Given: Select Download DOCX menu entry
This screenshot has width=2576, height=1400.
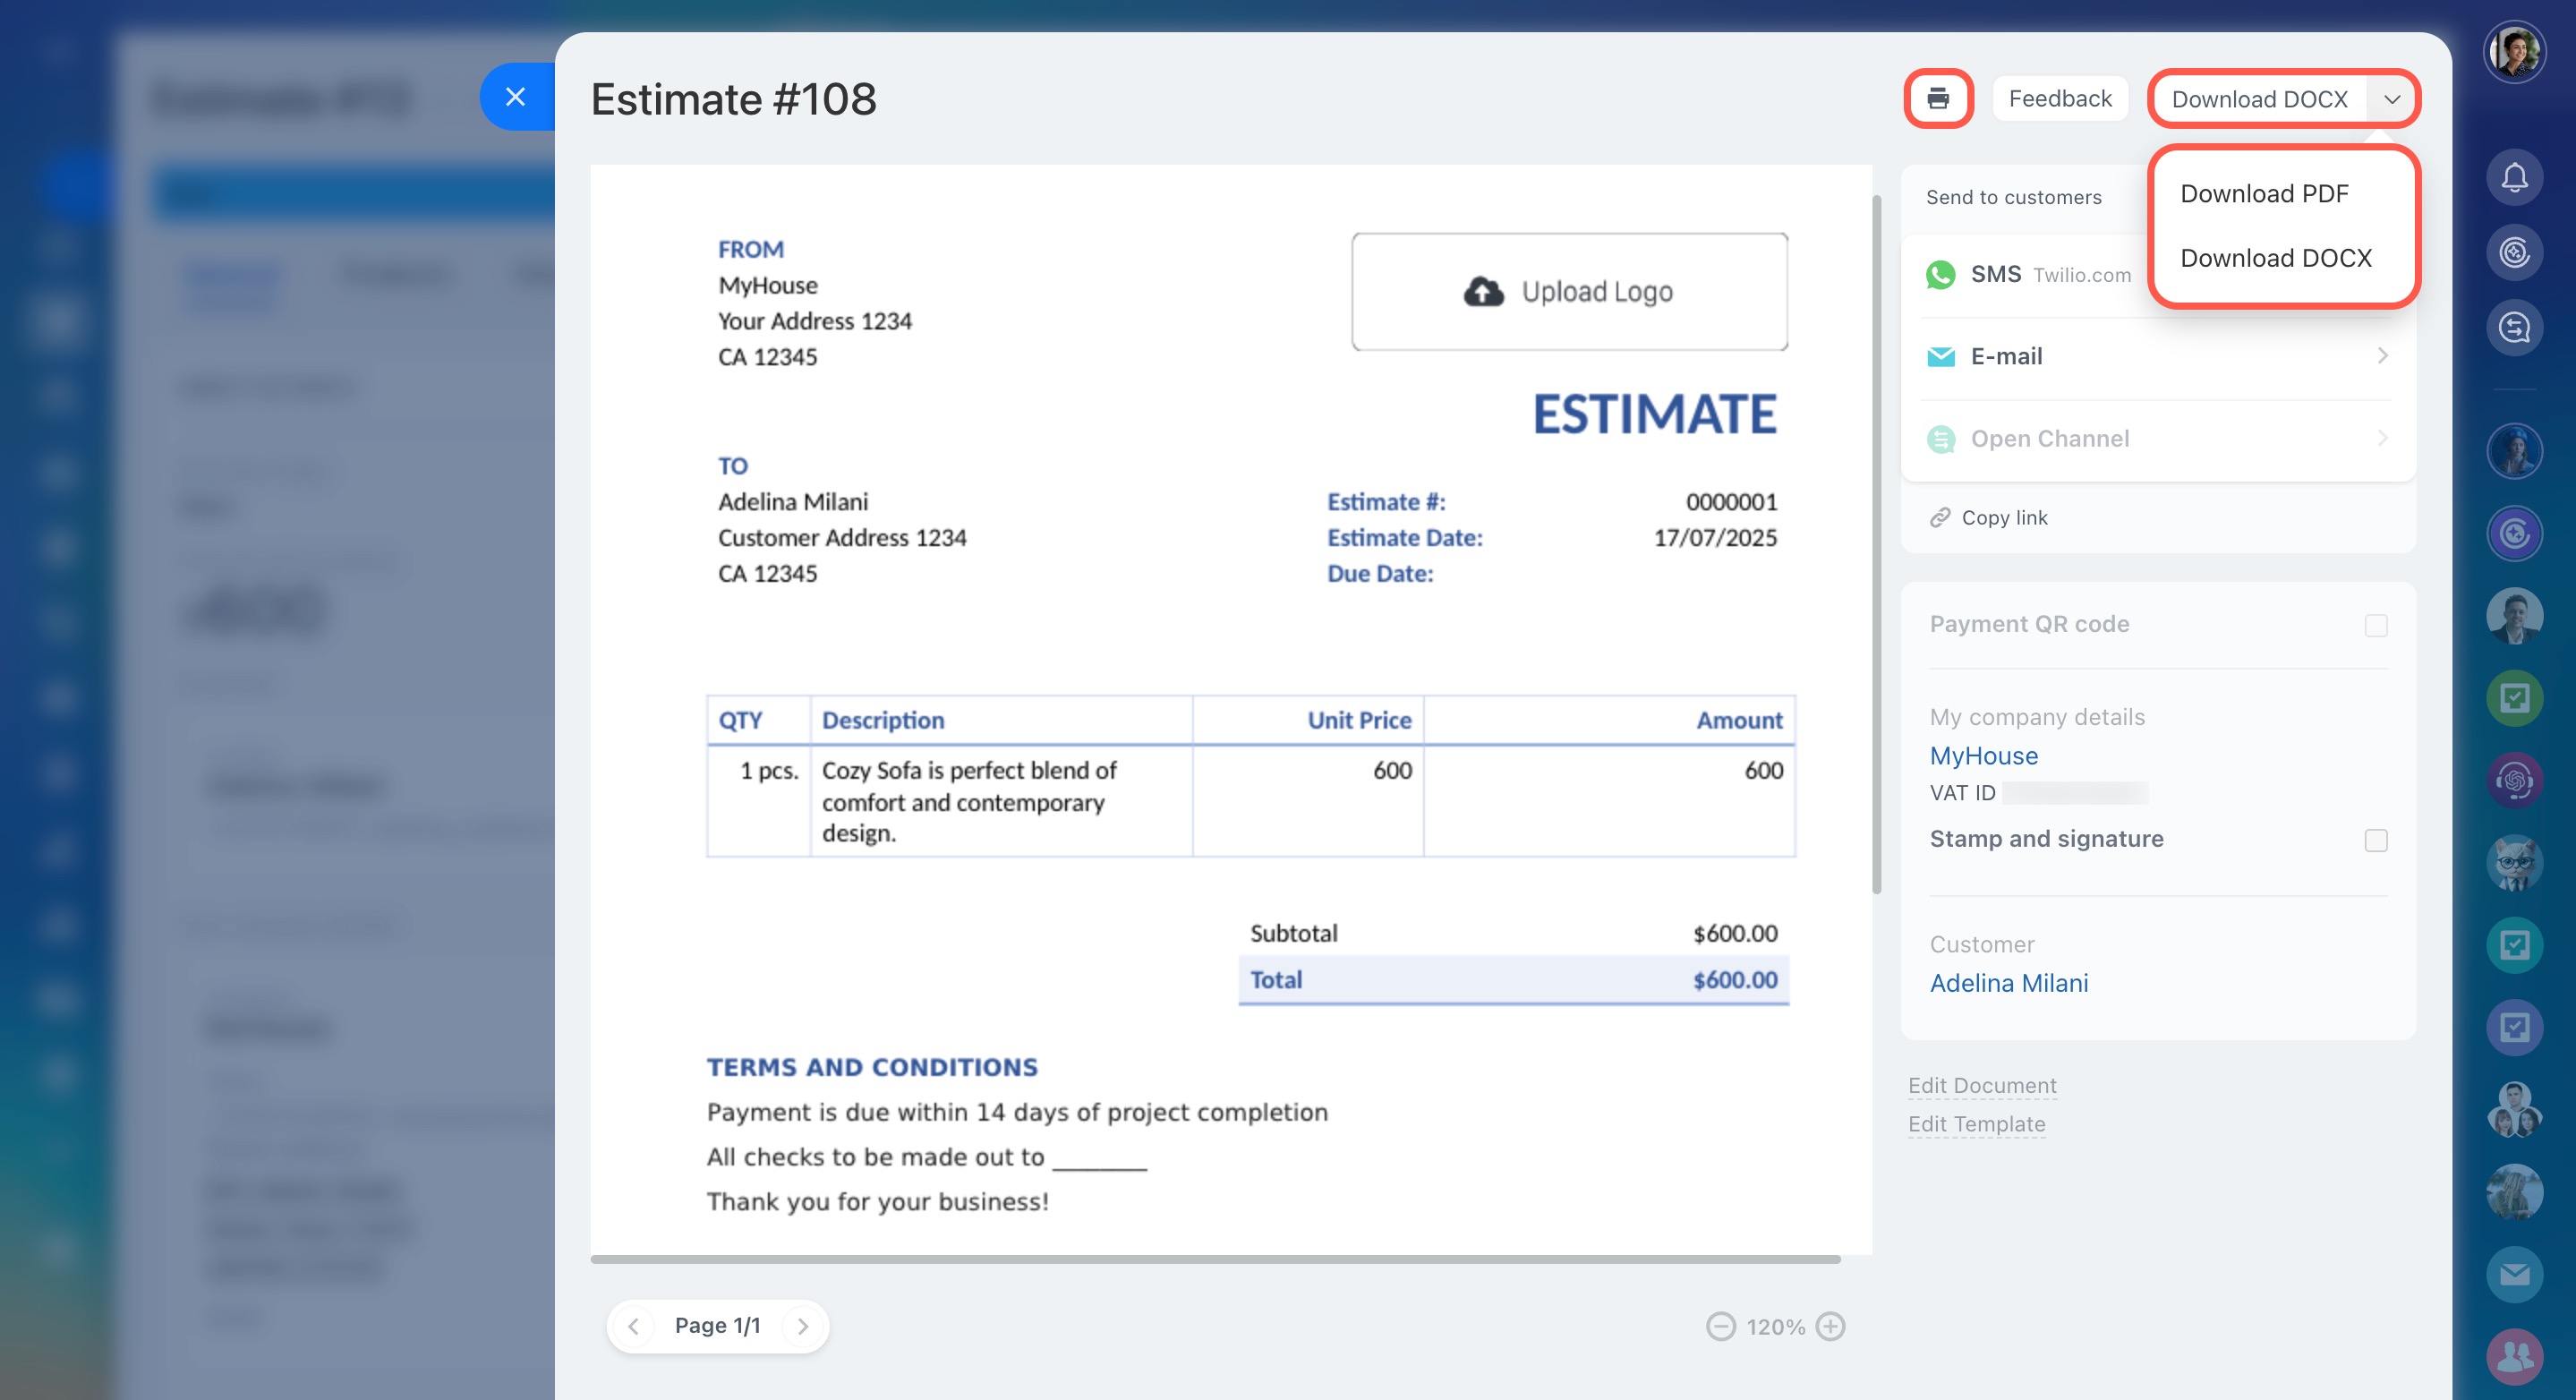Looking at the screenshot, I should 2275,258.
